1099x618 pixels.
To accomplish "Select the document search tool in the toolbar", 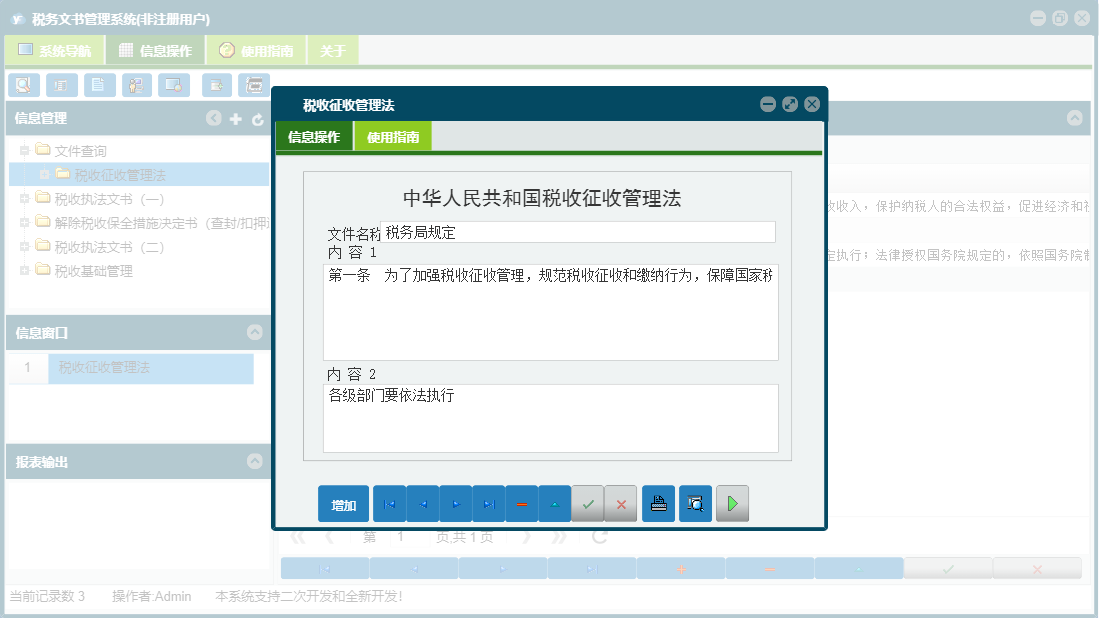I will tap(23, 85).
